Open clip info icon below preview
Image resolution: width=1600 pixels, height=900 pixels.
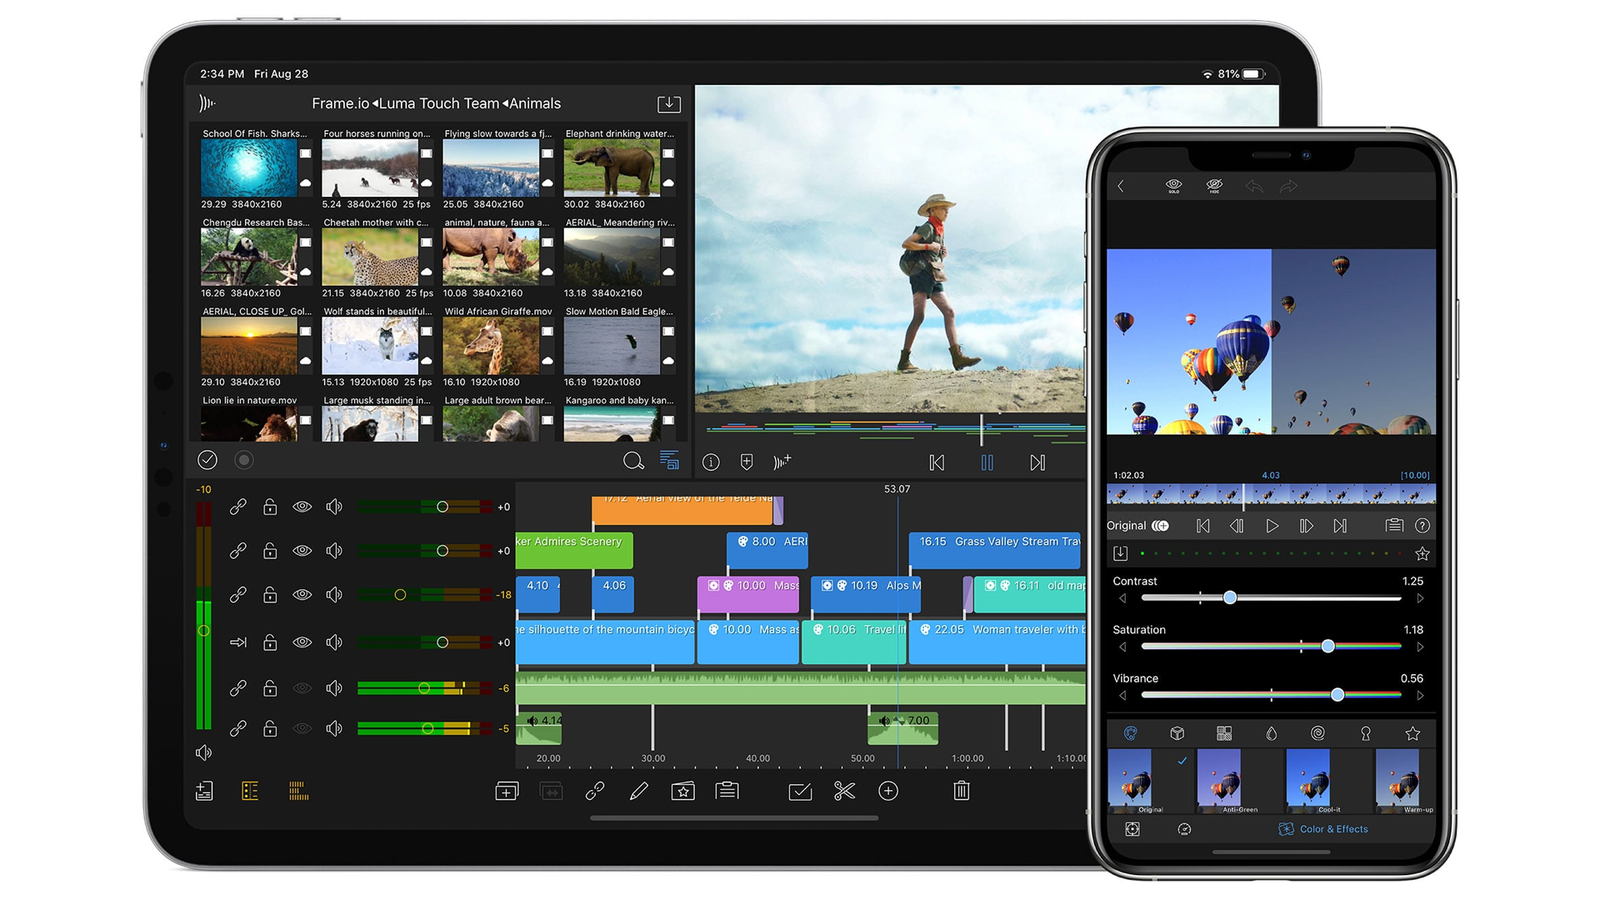pos(711,462)
